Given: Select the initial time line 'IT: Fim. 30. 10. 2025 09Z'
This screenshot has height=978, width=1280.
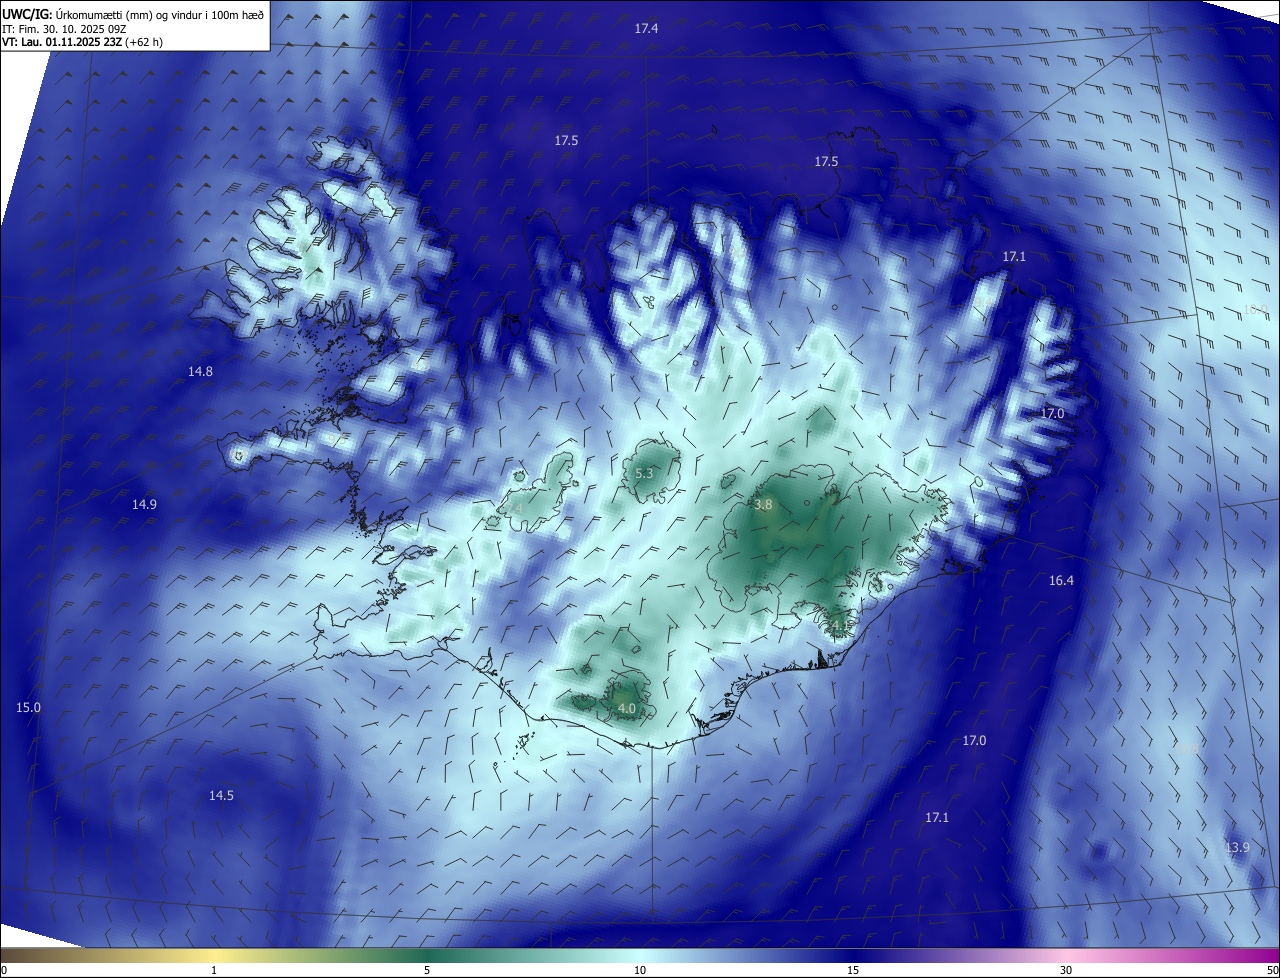Looking at the screenshot, I should pos(64,28).
